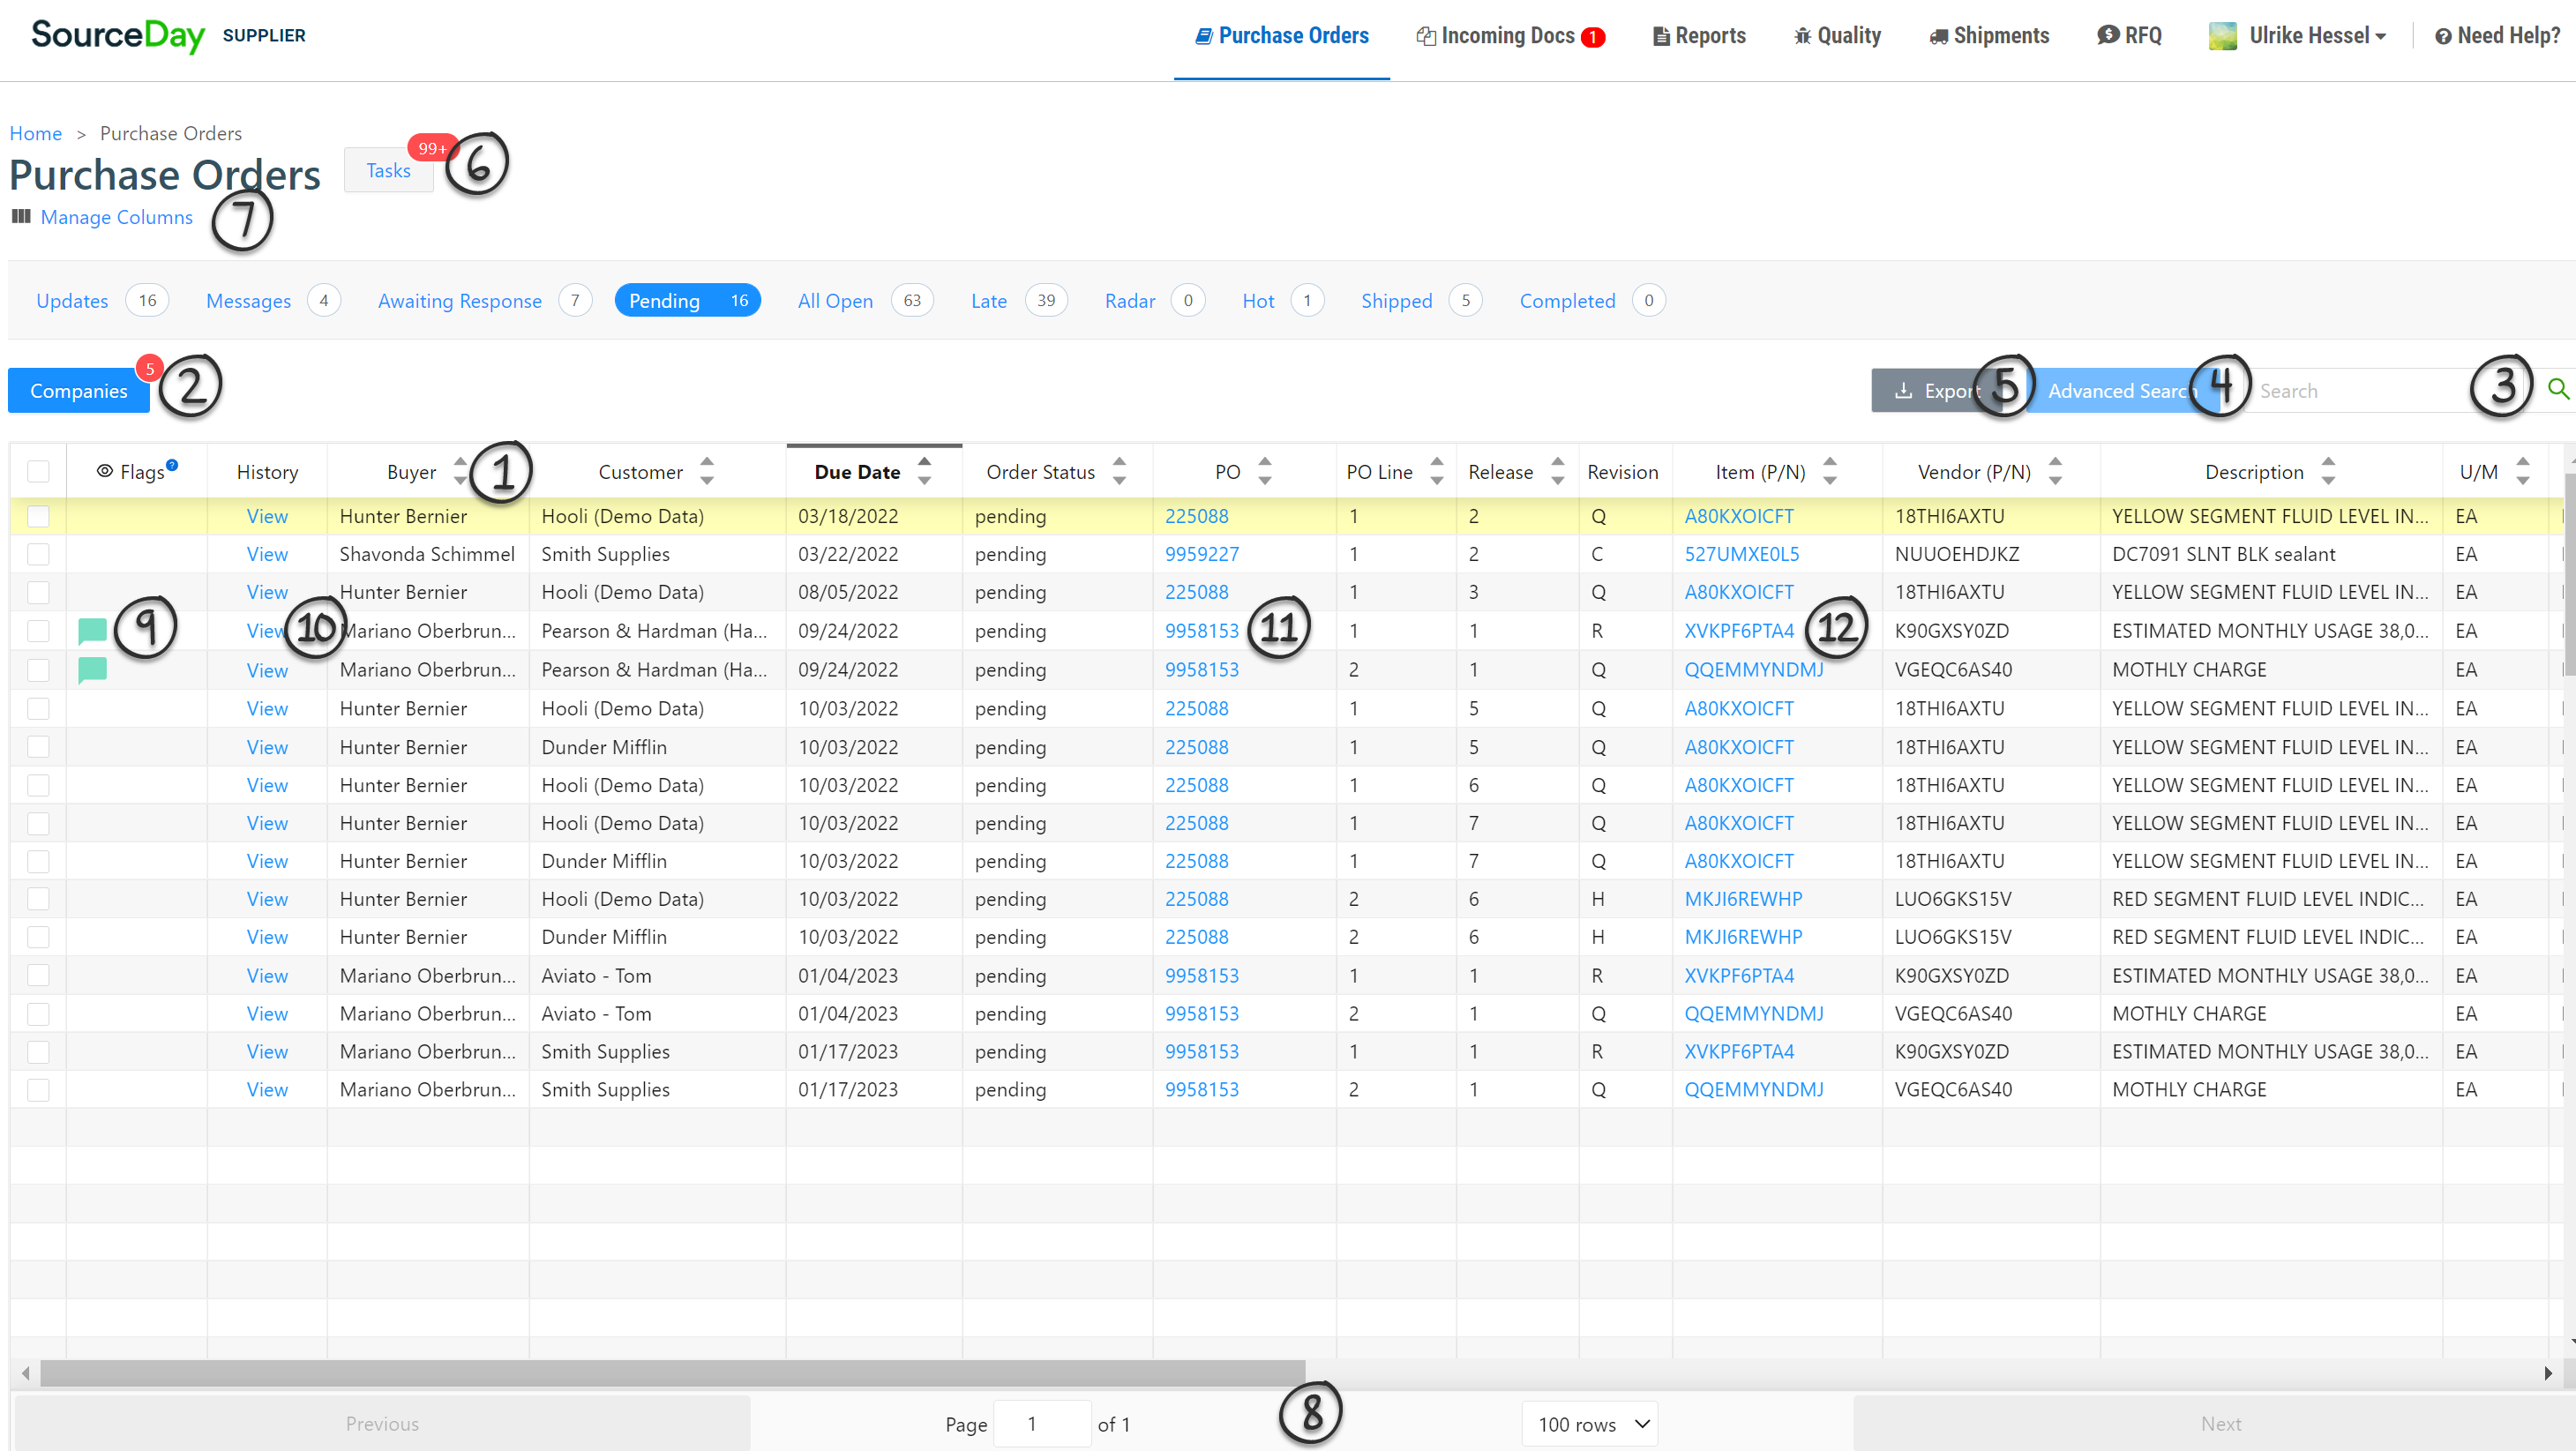Click the horizontal scrollbar right arrow
The width and height of the screenshot is (2576, 1451).
[x=2549, y=1373]
